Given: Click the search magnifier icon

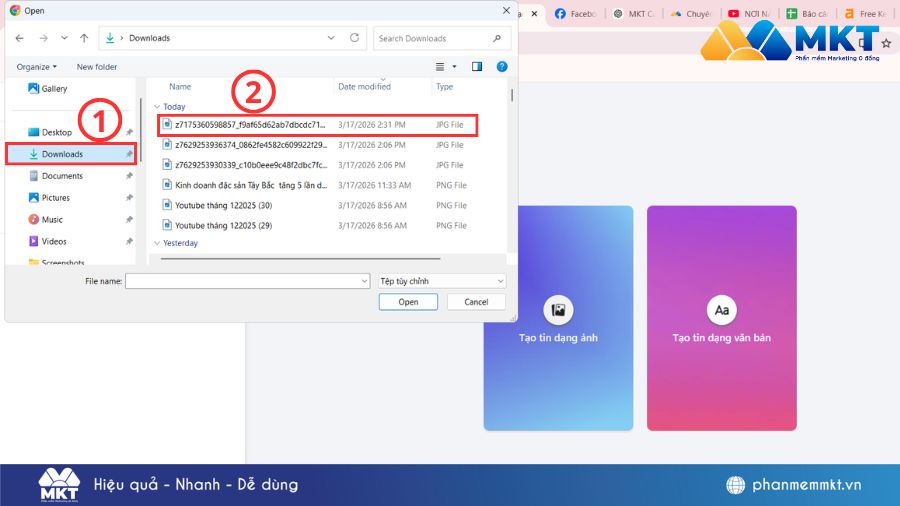Looking at the screenshot, I should (497, 38).
